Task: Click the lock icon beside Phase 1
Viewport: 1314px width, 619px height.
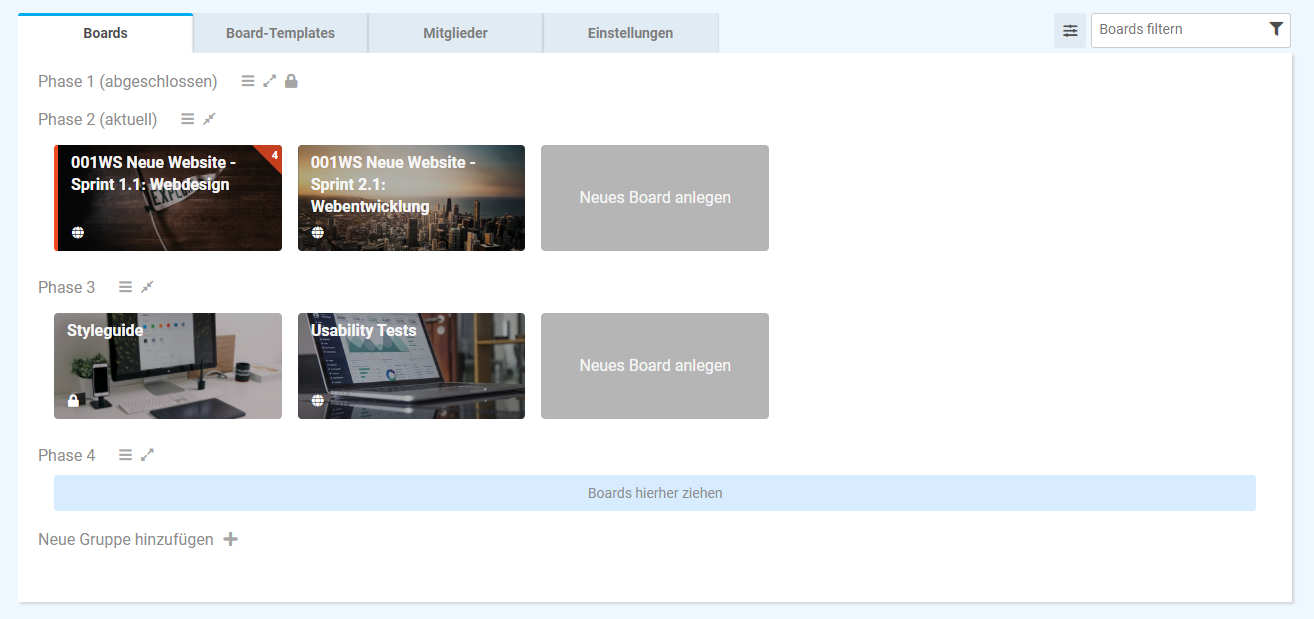Action: point(291,81)
